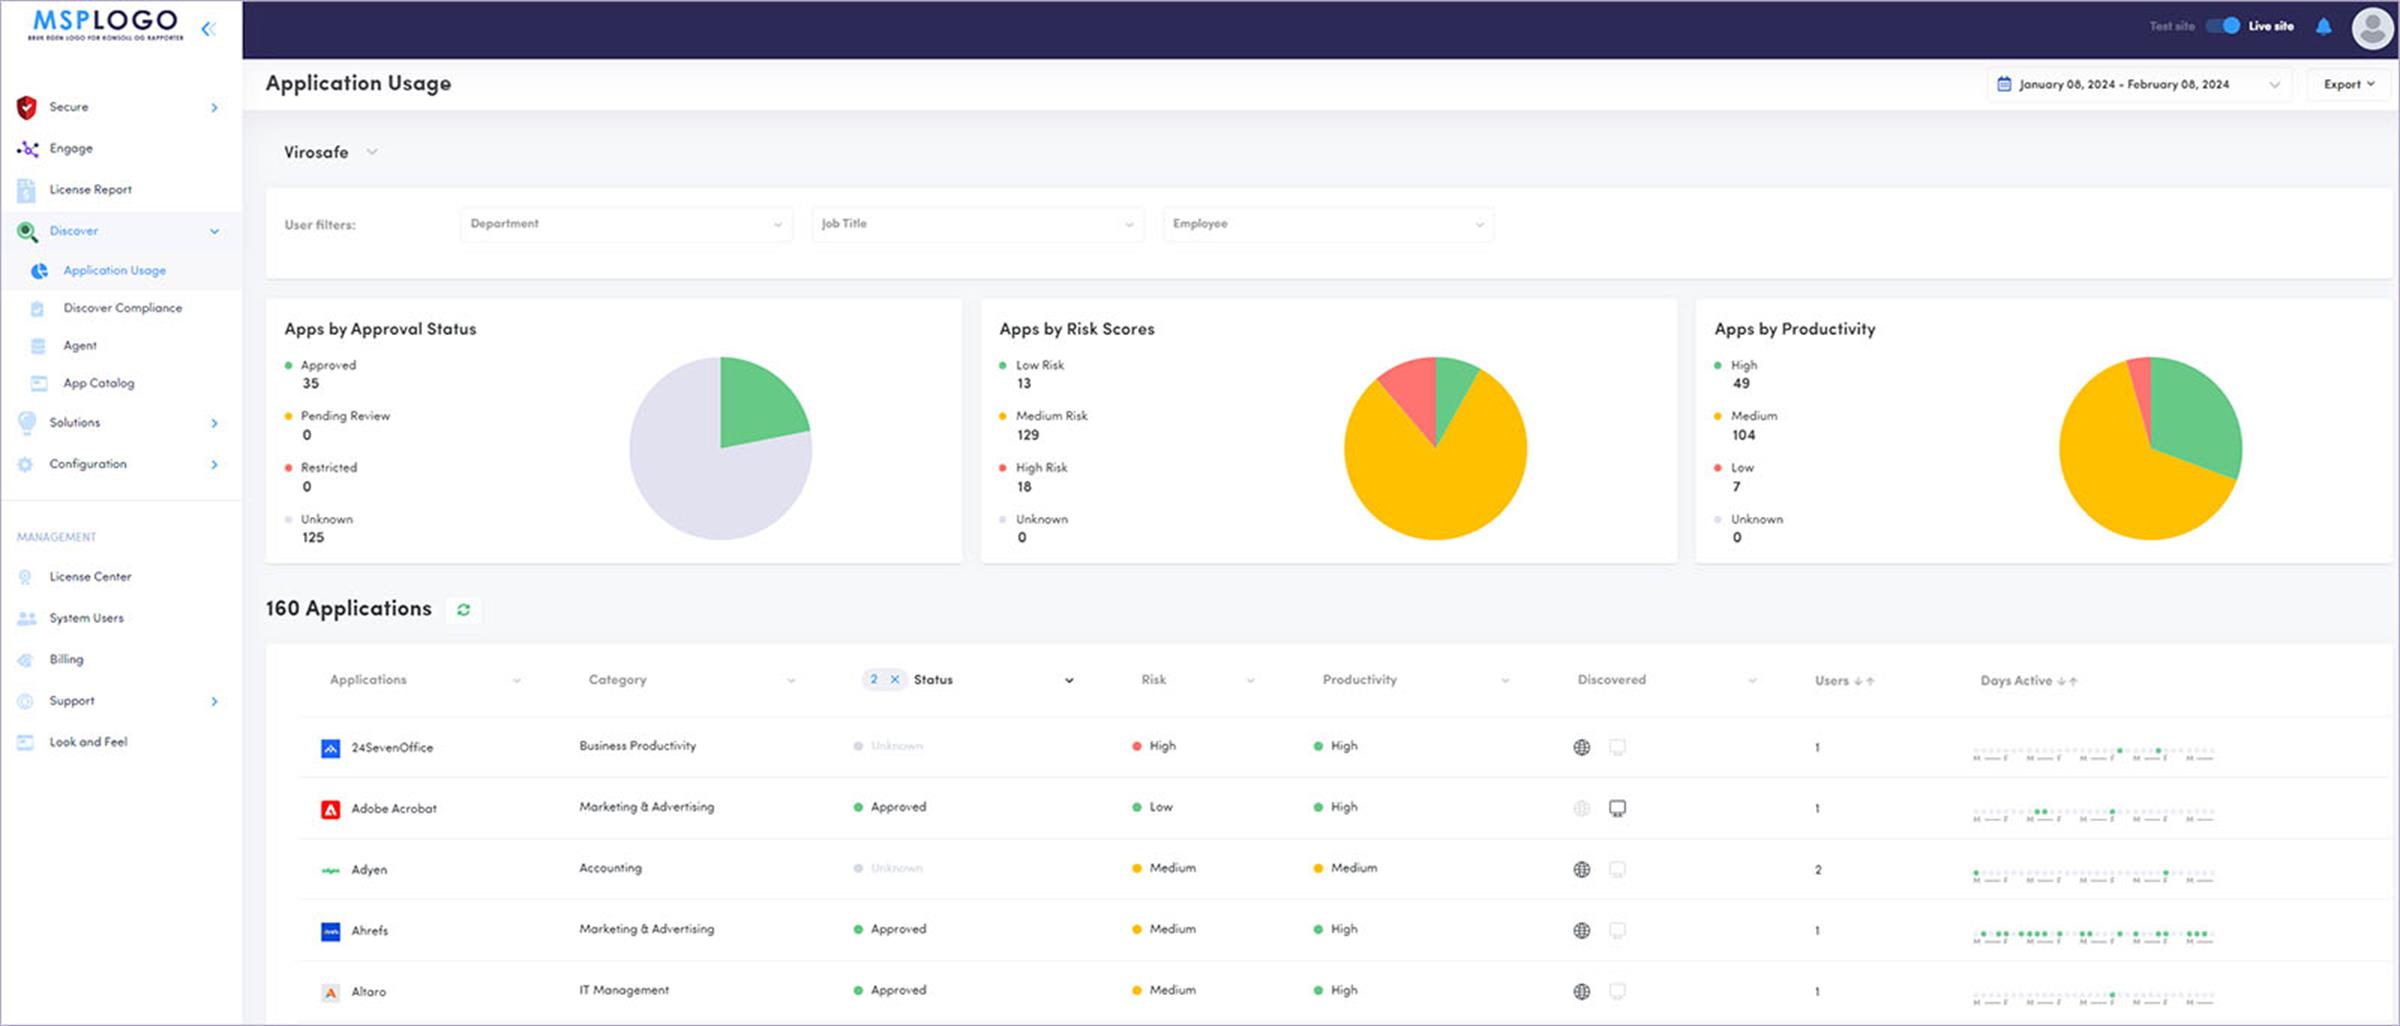Viewport: 2400px width, 1026px height.
Task: Open the Category column filter
Action: 791,681
